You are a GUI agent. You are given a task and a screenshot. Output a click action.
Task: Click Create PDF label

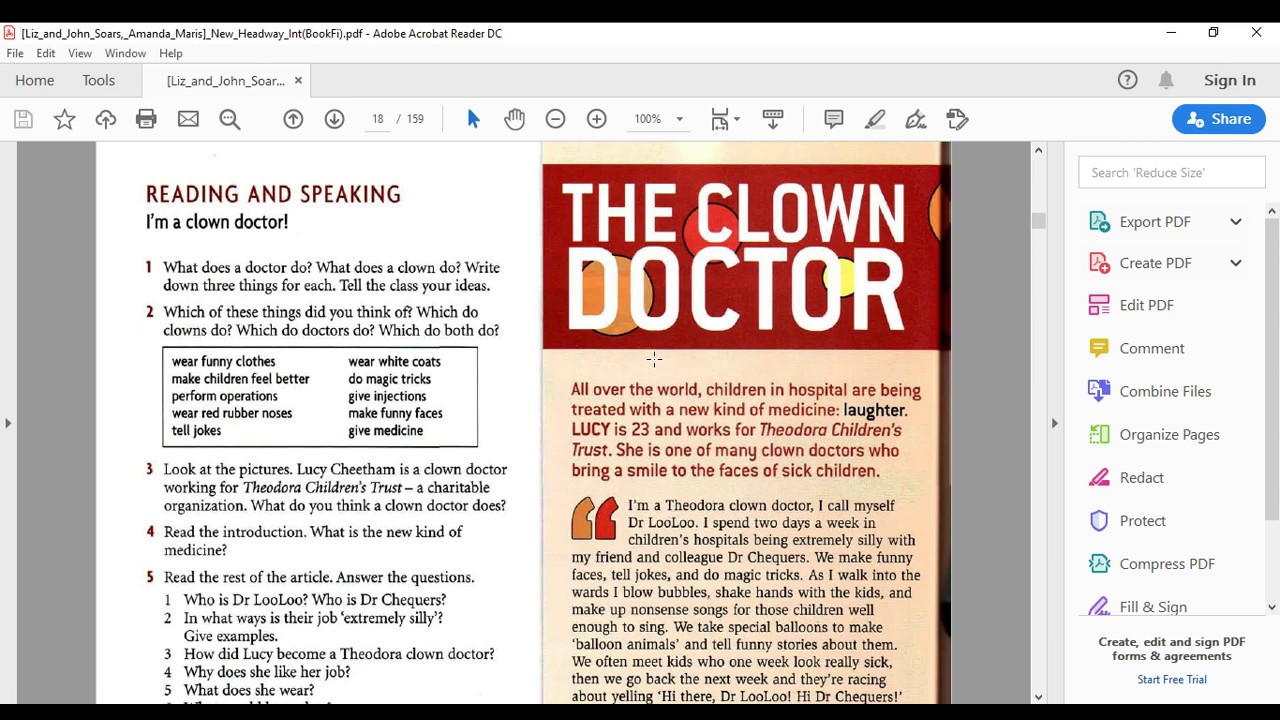click(1156, 263)
